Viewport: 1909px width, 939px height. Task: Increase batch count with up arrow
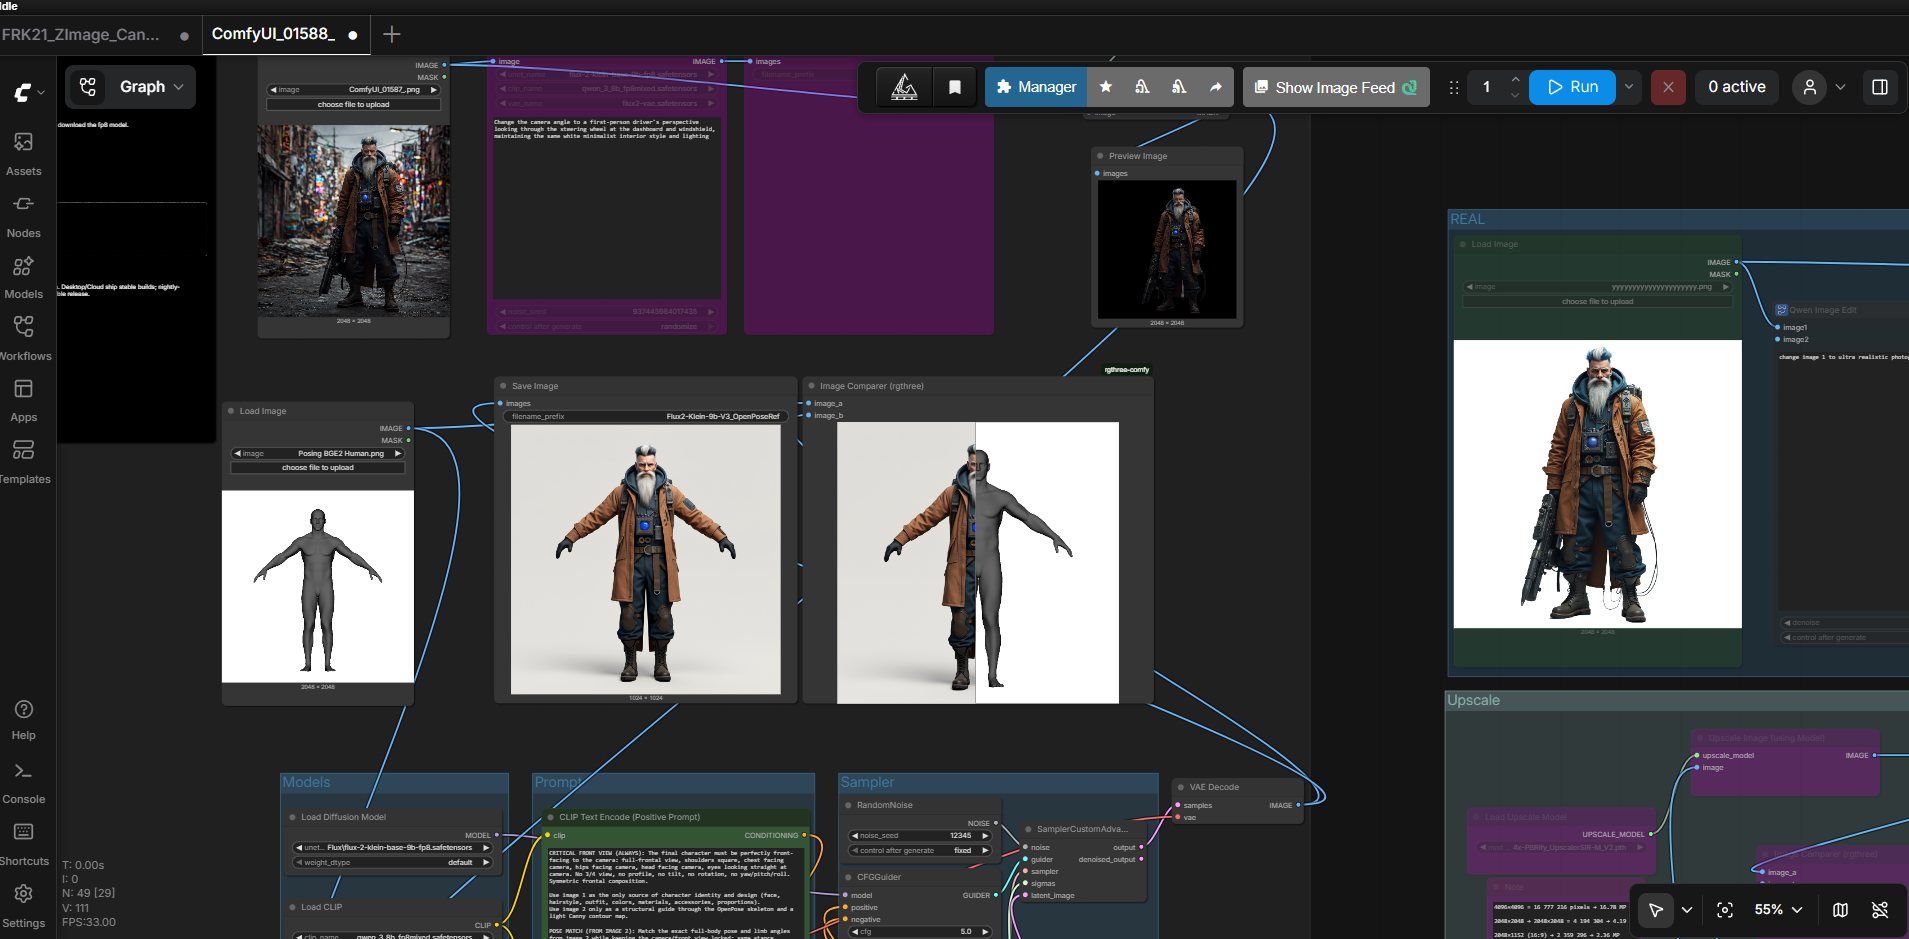pos(1515,79)
